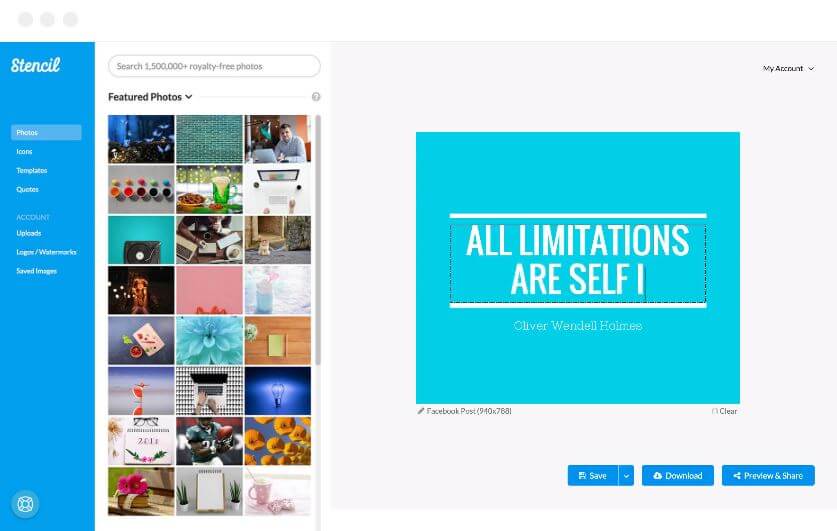Viewport: 837px width, 531px height.
Task: Click the Download cloud icon button
Action: click(x=677, y=475)
